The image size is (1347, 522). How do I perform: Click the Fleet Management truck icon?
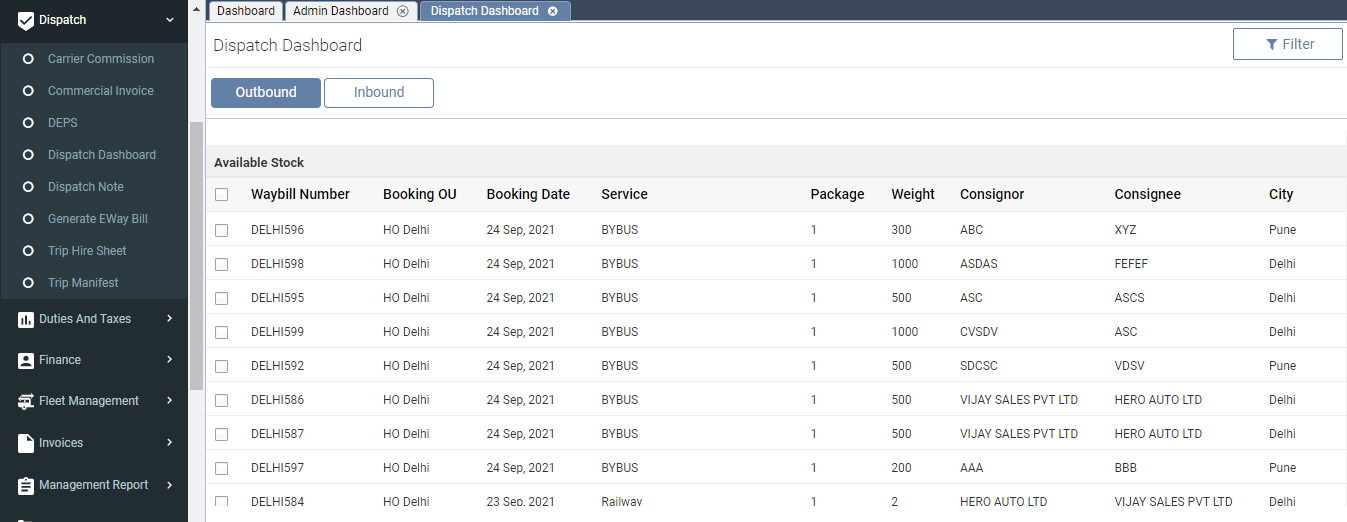point(26,401)
